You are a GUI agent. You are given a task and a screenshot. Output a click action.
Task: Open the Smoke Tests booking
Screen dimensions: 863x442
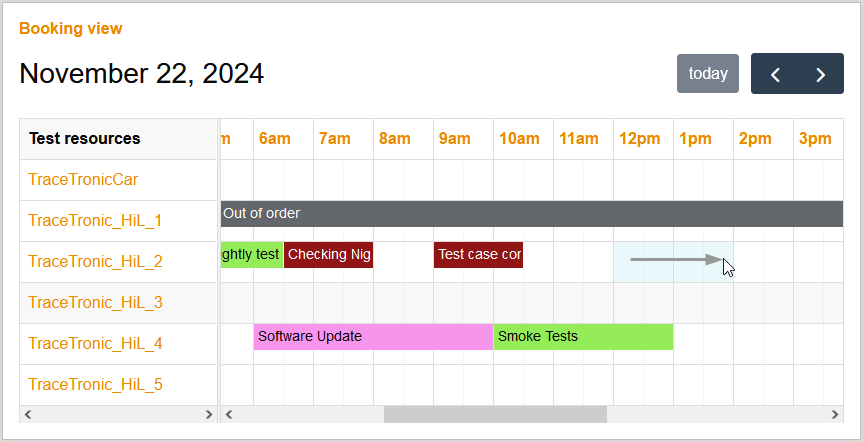(583, 337)
